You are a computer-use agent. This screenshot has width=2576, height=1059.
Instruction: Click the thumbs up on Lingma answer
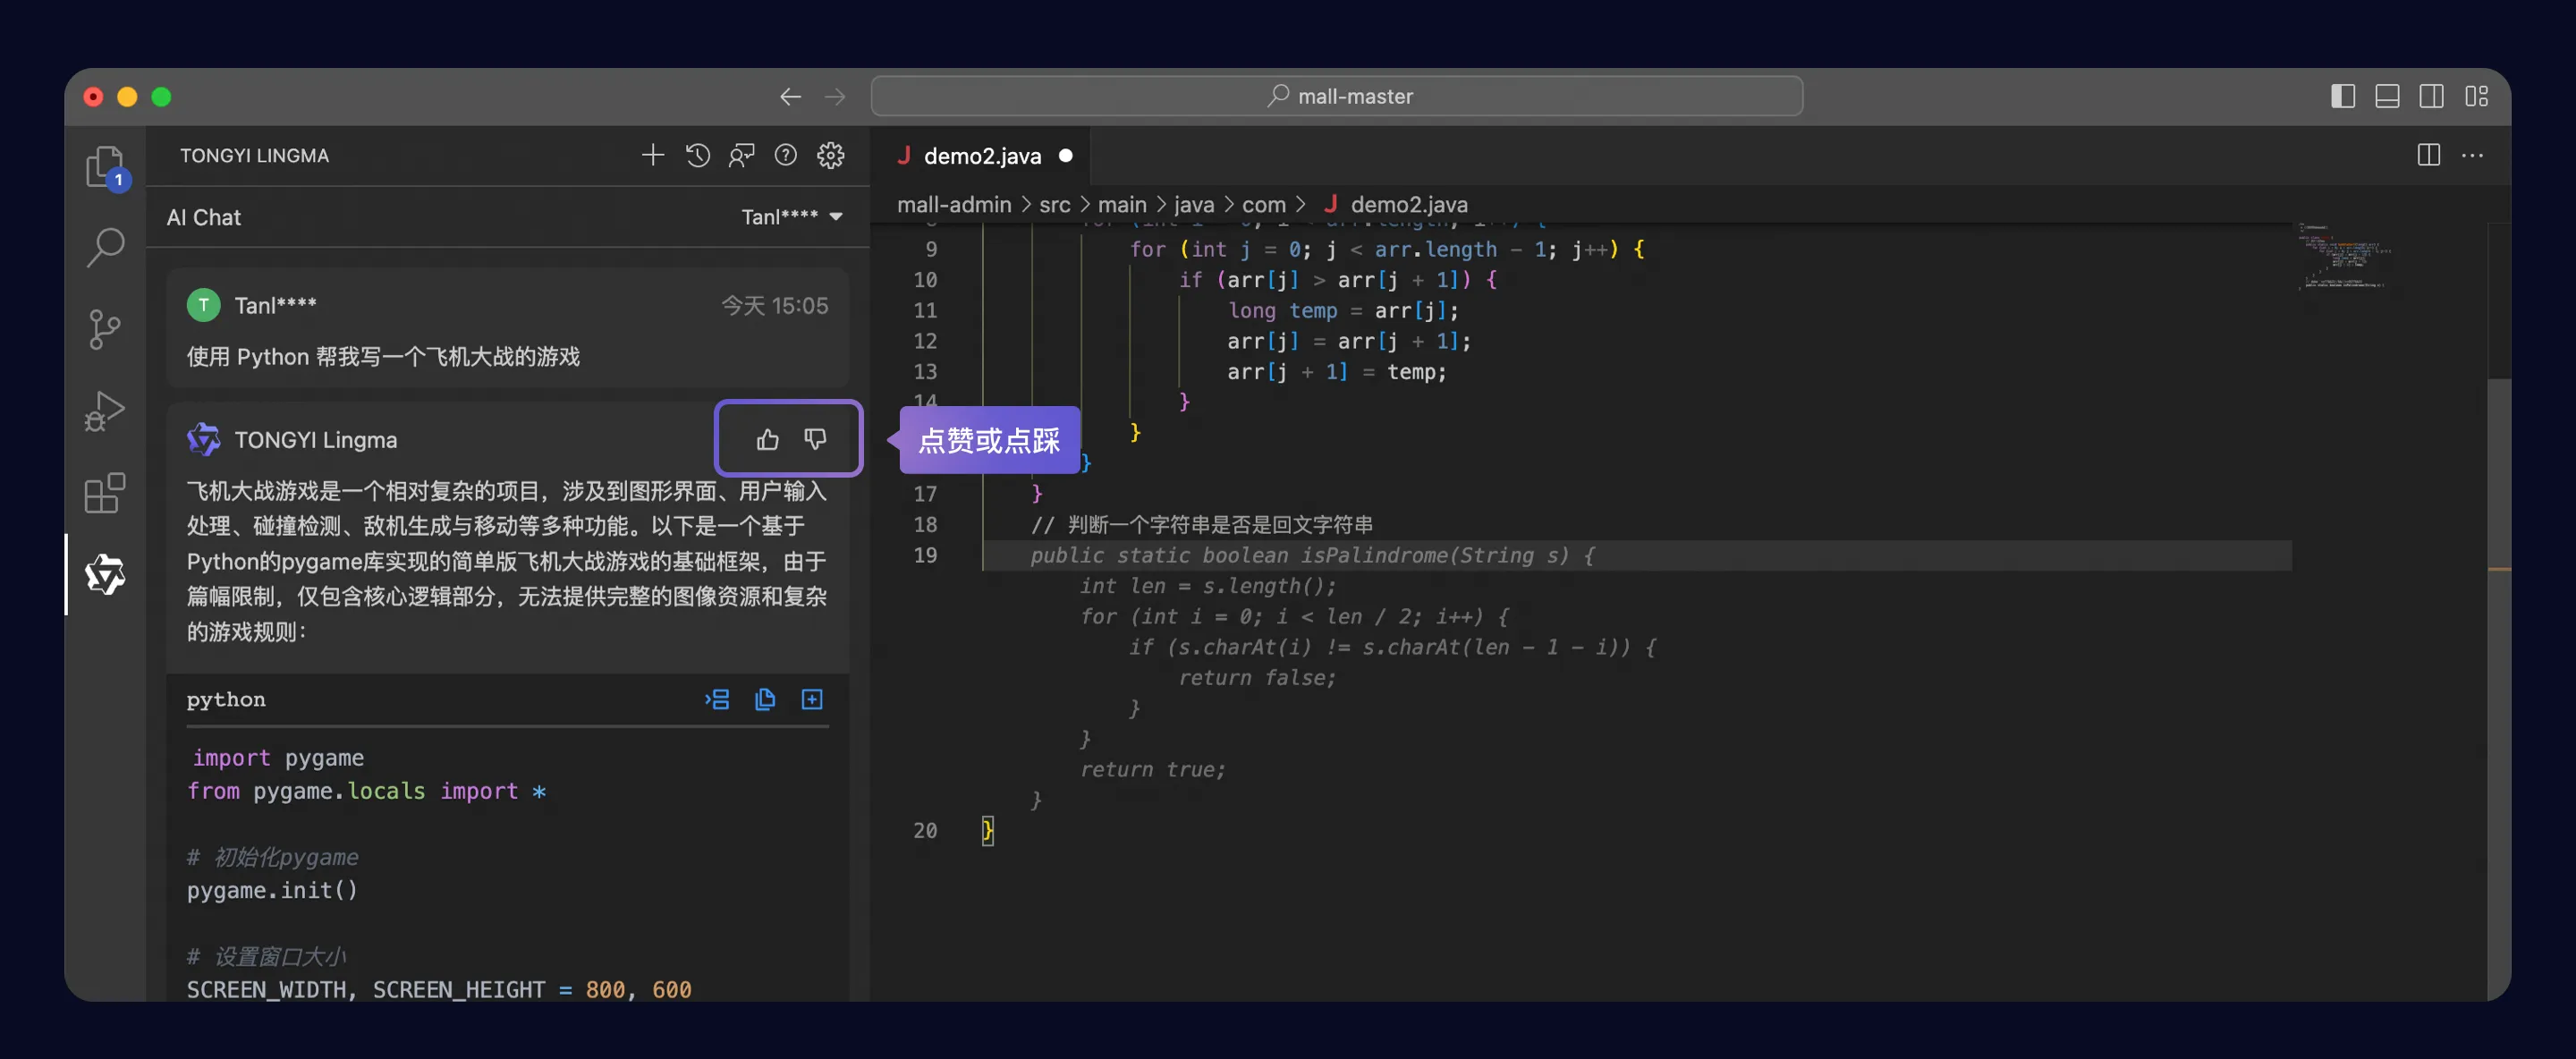pos(767,439)
